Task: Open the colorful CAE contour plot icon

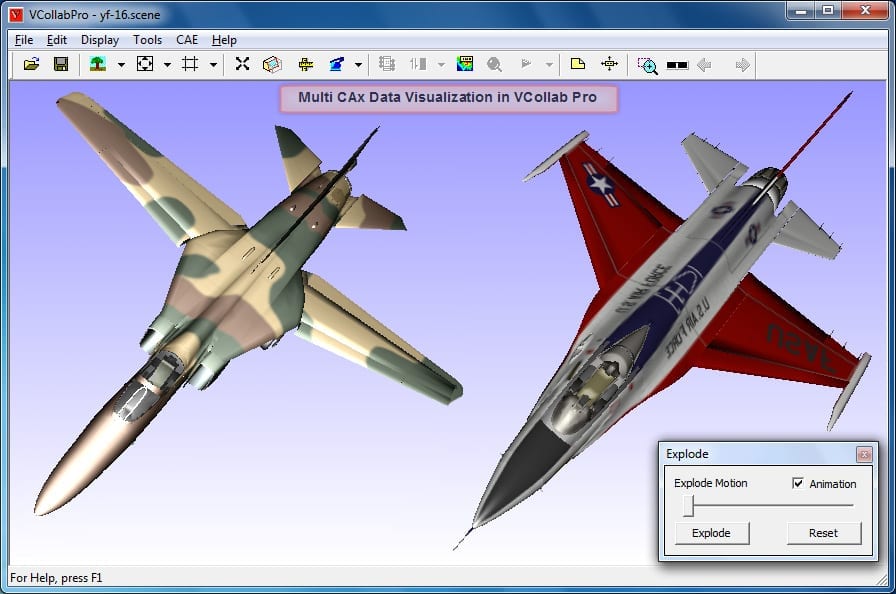Action: tap(465, 64)
